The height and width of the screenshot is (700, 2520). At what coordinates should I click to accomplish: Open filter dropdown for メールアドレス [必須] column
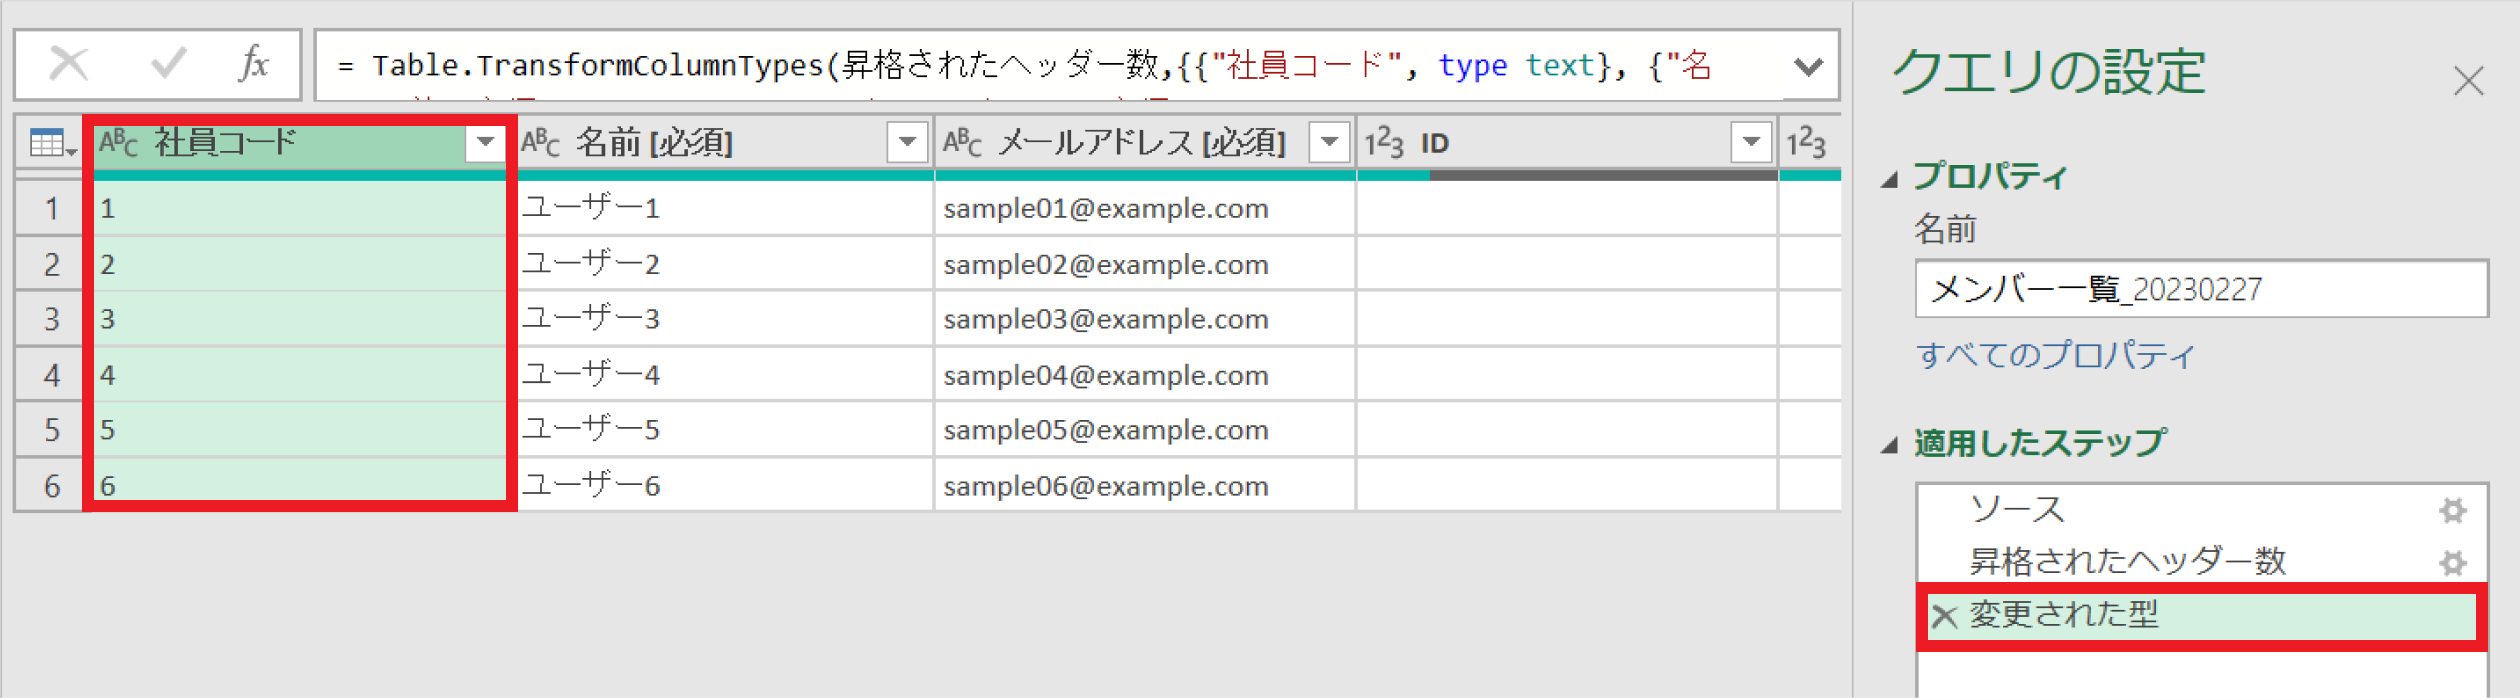[x=1329, y=143]
